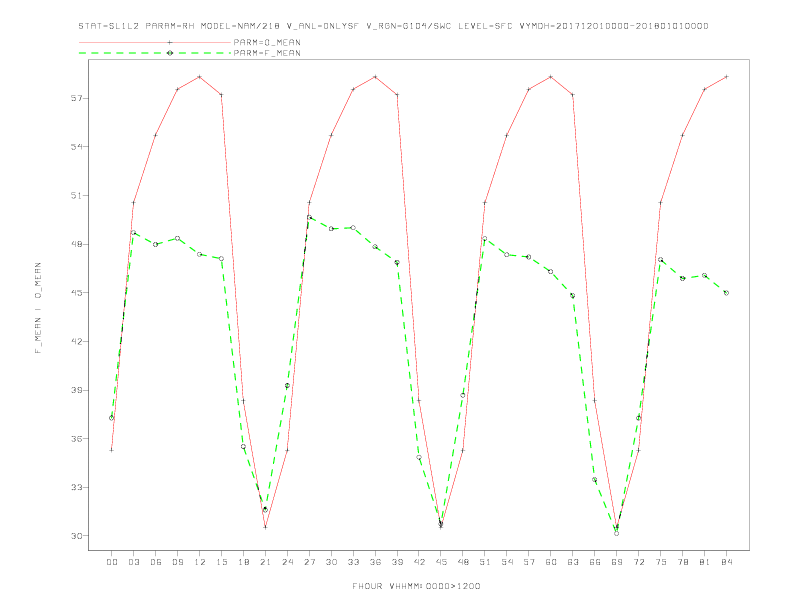Click y-axis tick label 51
Screen dimensions: 792x612
point(77,195)
